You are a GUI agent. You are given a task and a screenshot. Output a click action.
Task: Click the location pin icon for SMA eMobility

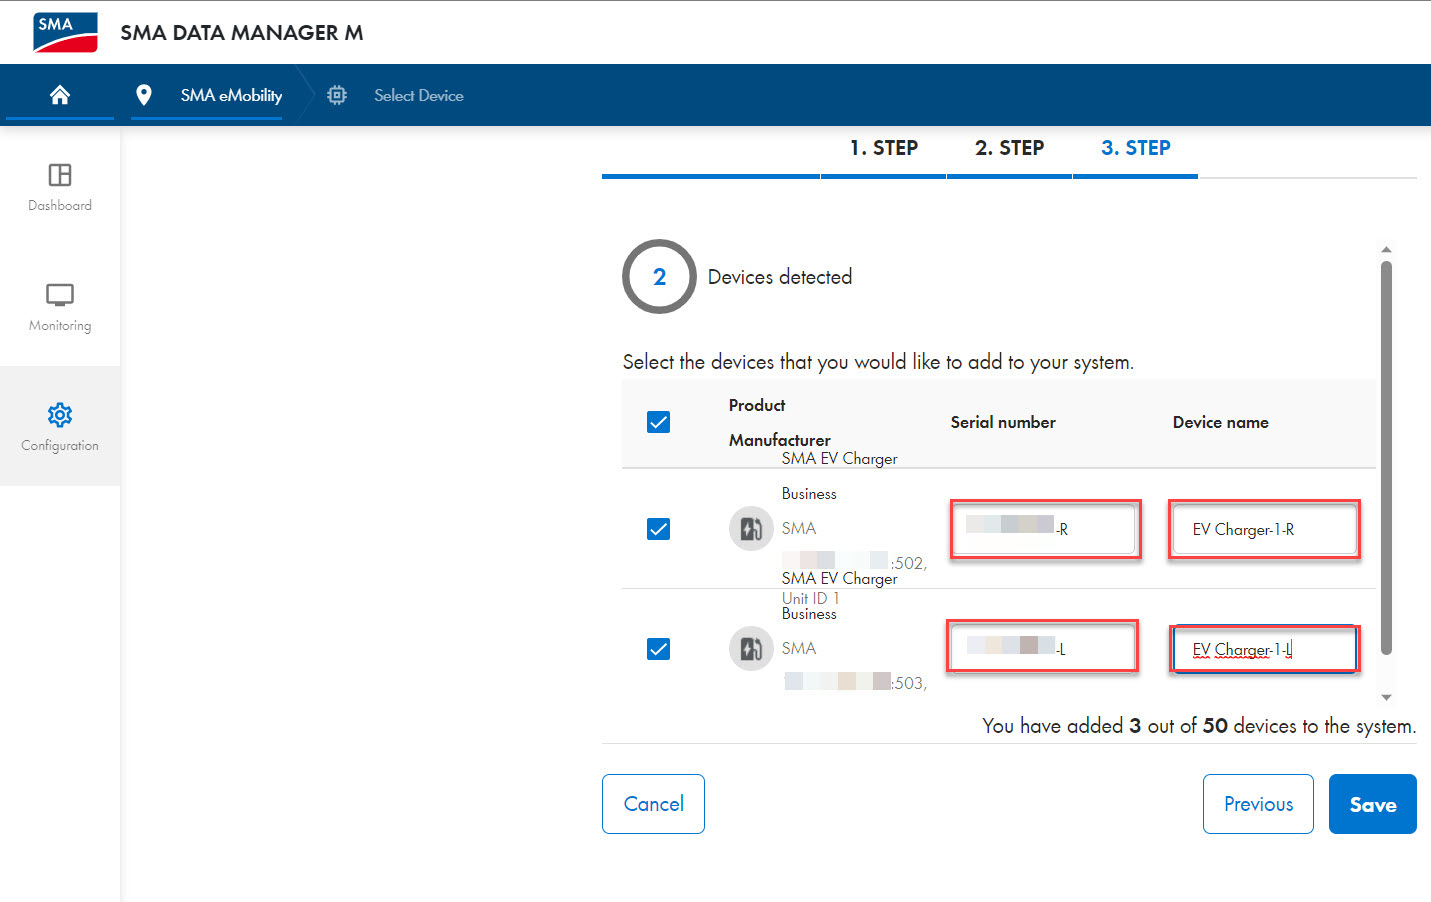pos(144,95)
